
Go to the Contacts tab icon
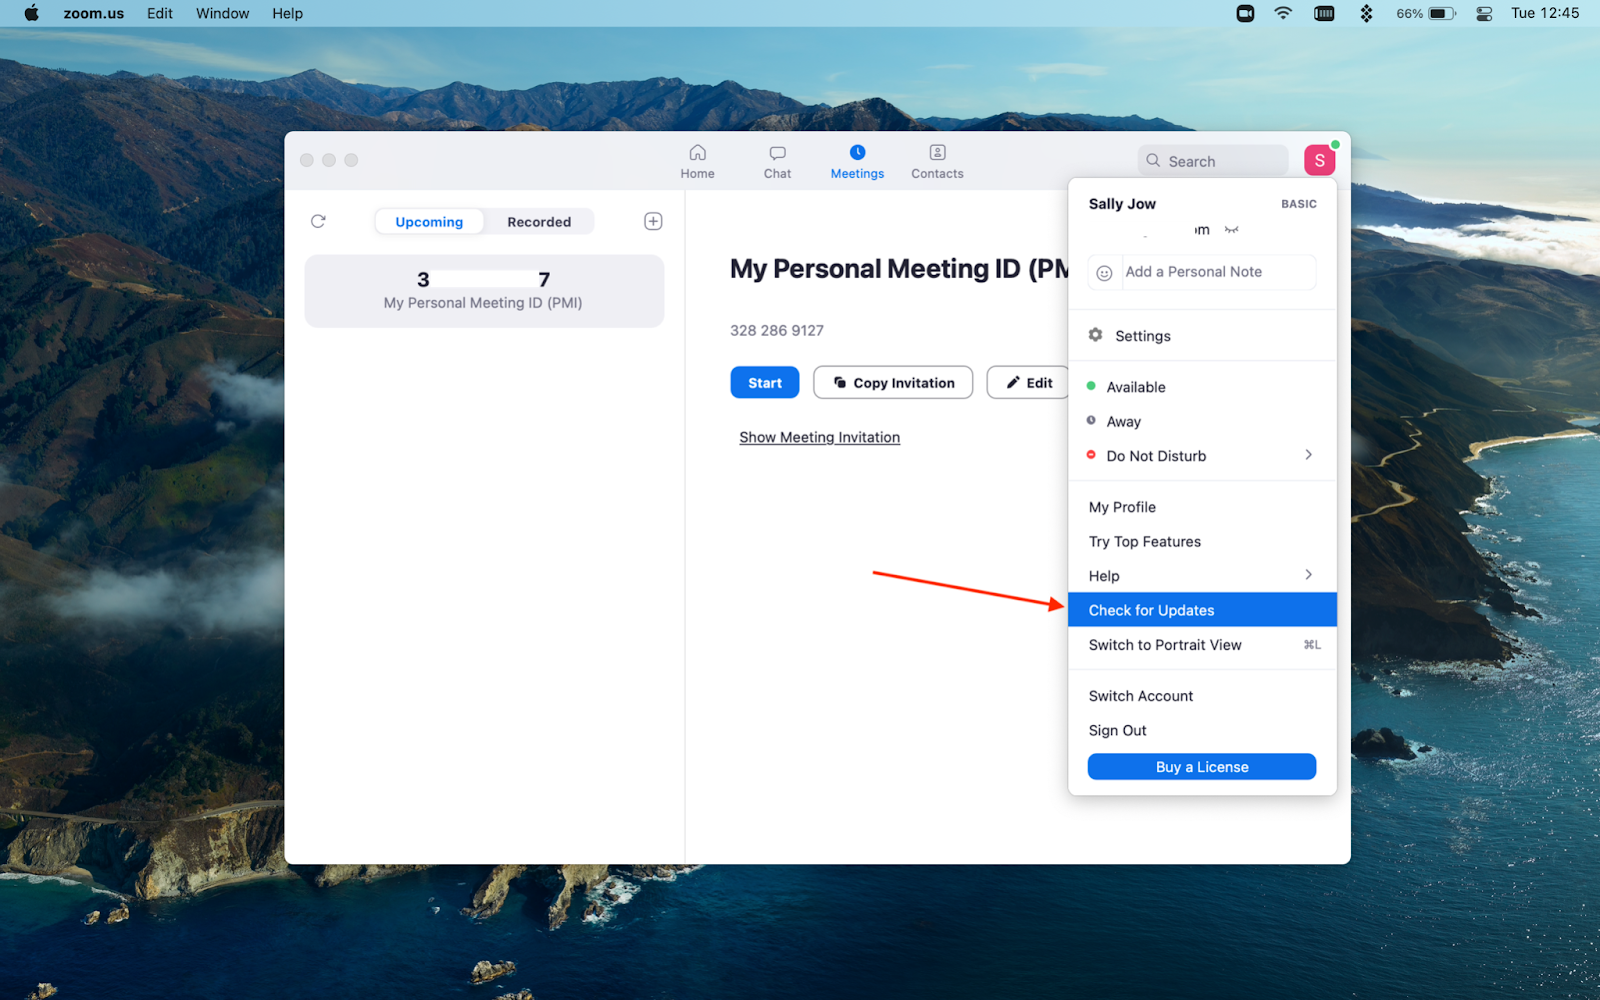point(937,153)
